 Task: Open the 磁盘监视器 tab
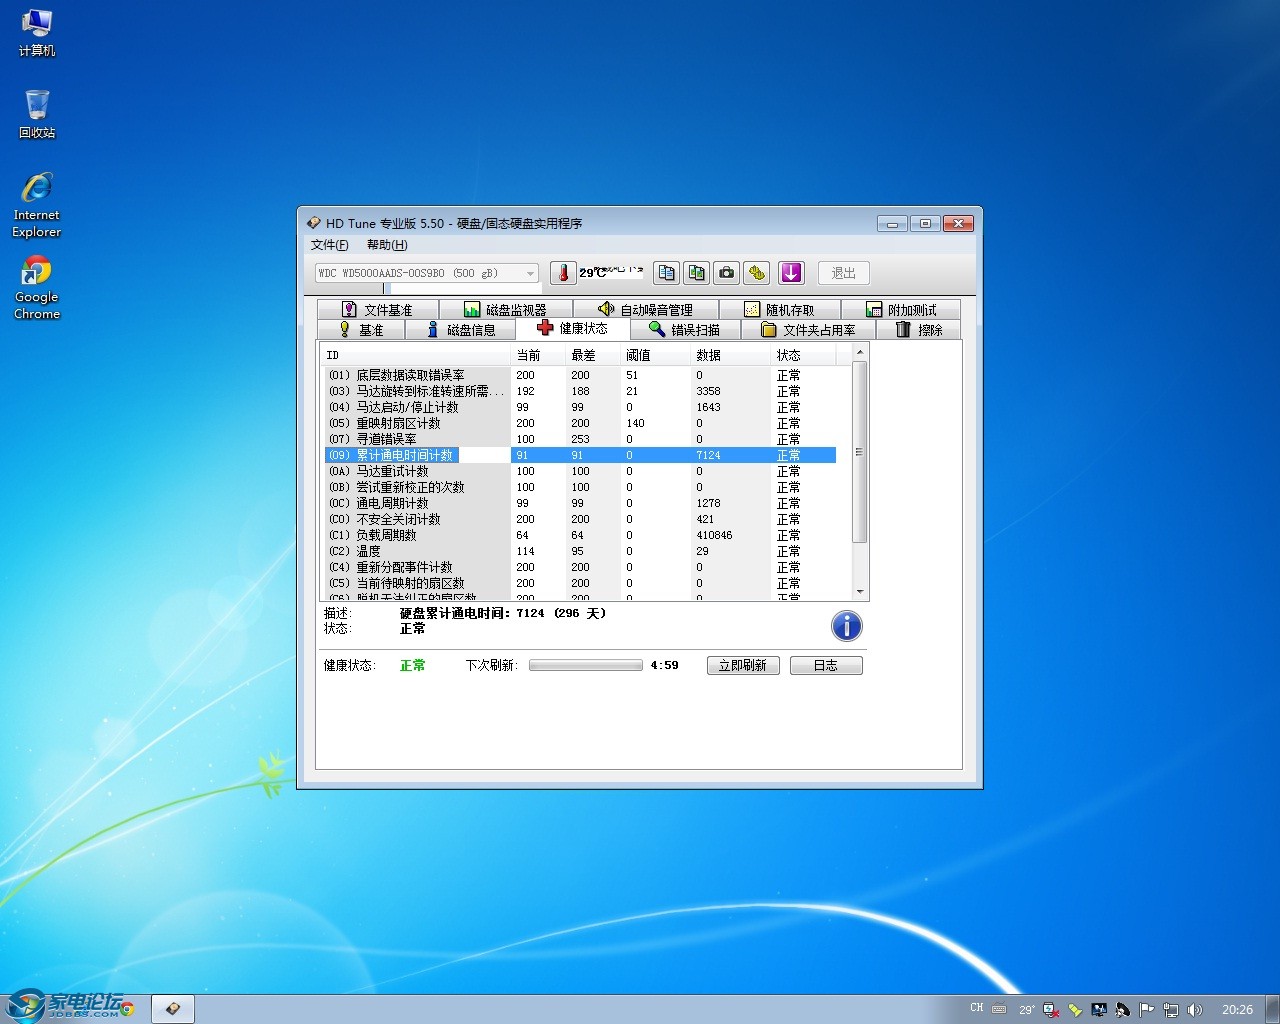505,310
